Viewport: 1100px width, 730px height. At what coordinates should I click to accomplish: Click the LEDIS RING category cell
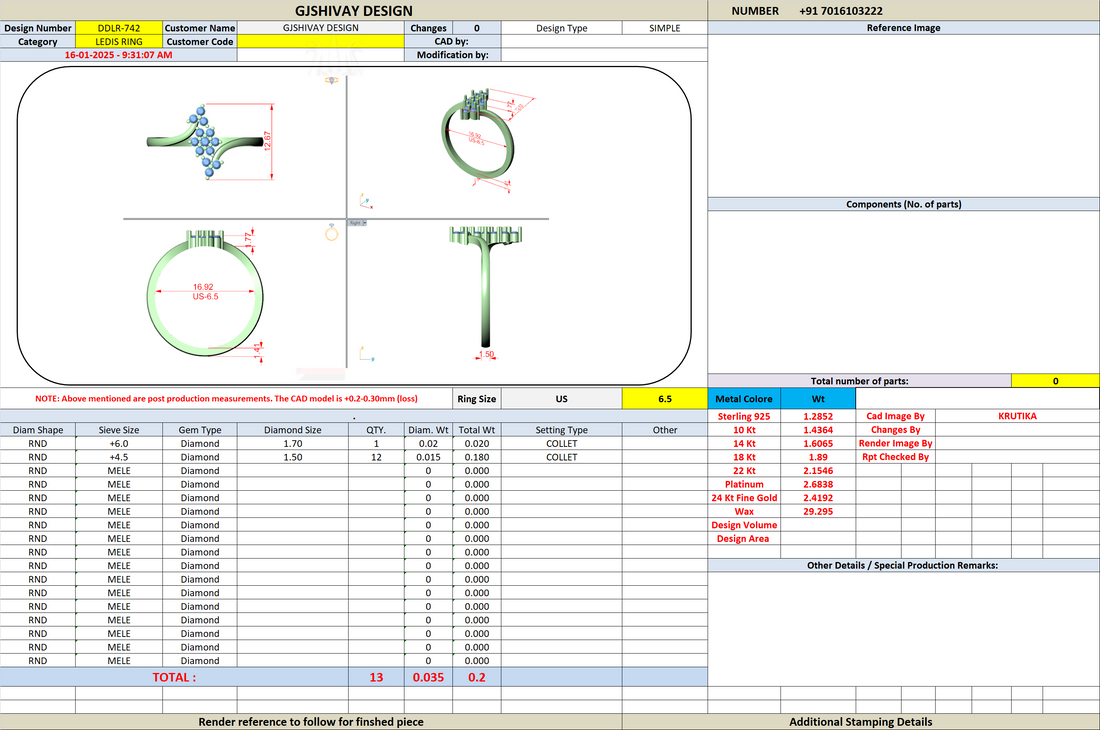pyautogui.click(x=119, y=41)
